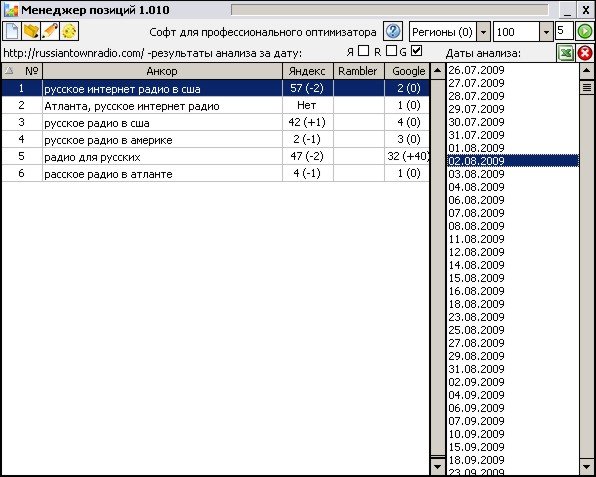Click the pencil edit project icon
596x477 pixels.
tap(50, 31)
